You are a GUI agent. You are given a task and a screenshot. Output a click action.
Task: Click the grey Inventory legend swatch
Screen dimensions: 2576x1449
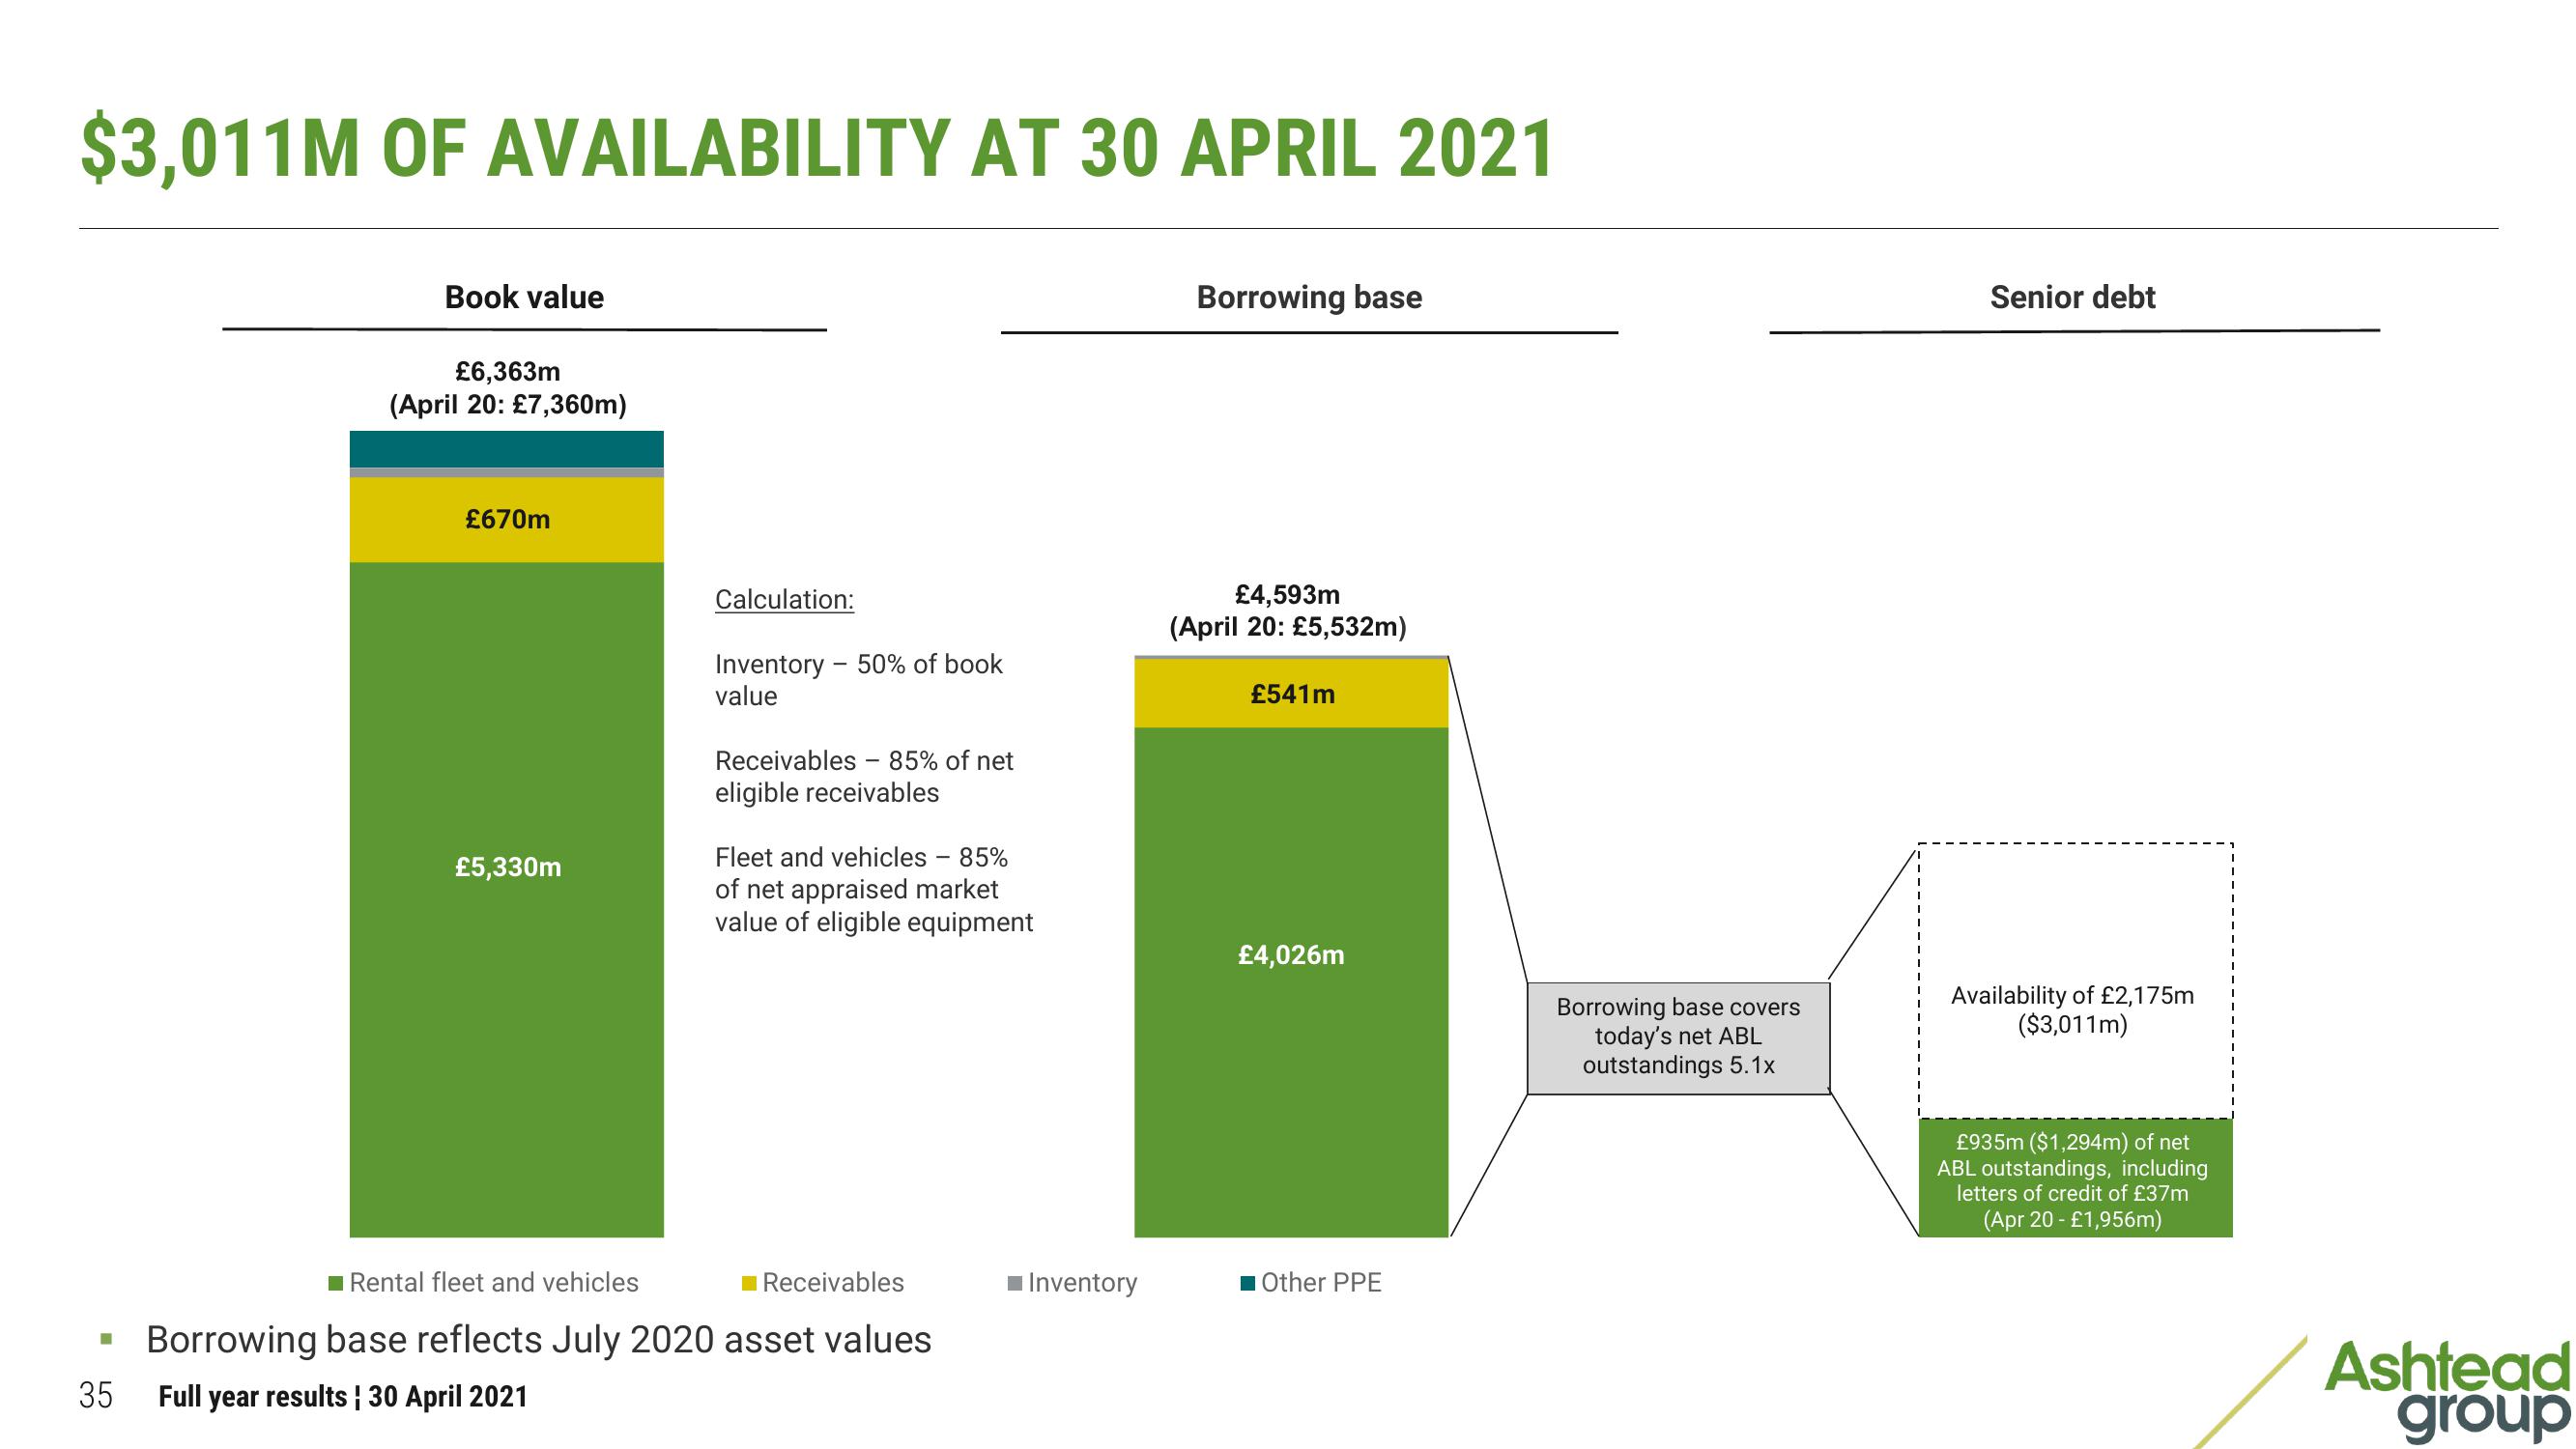(1015, 1283)
